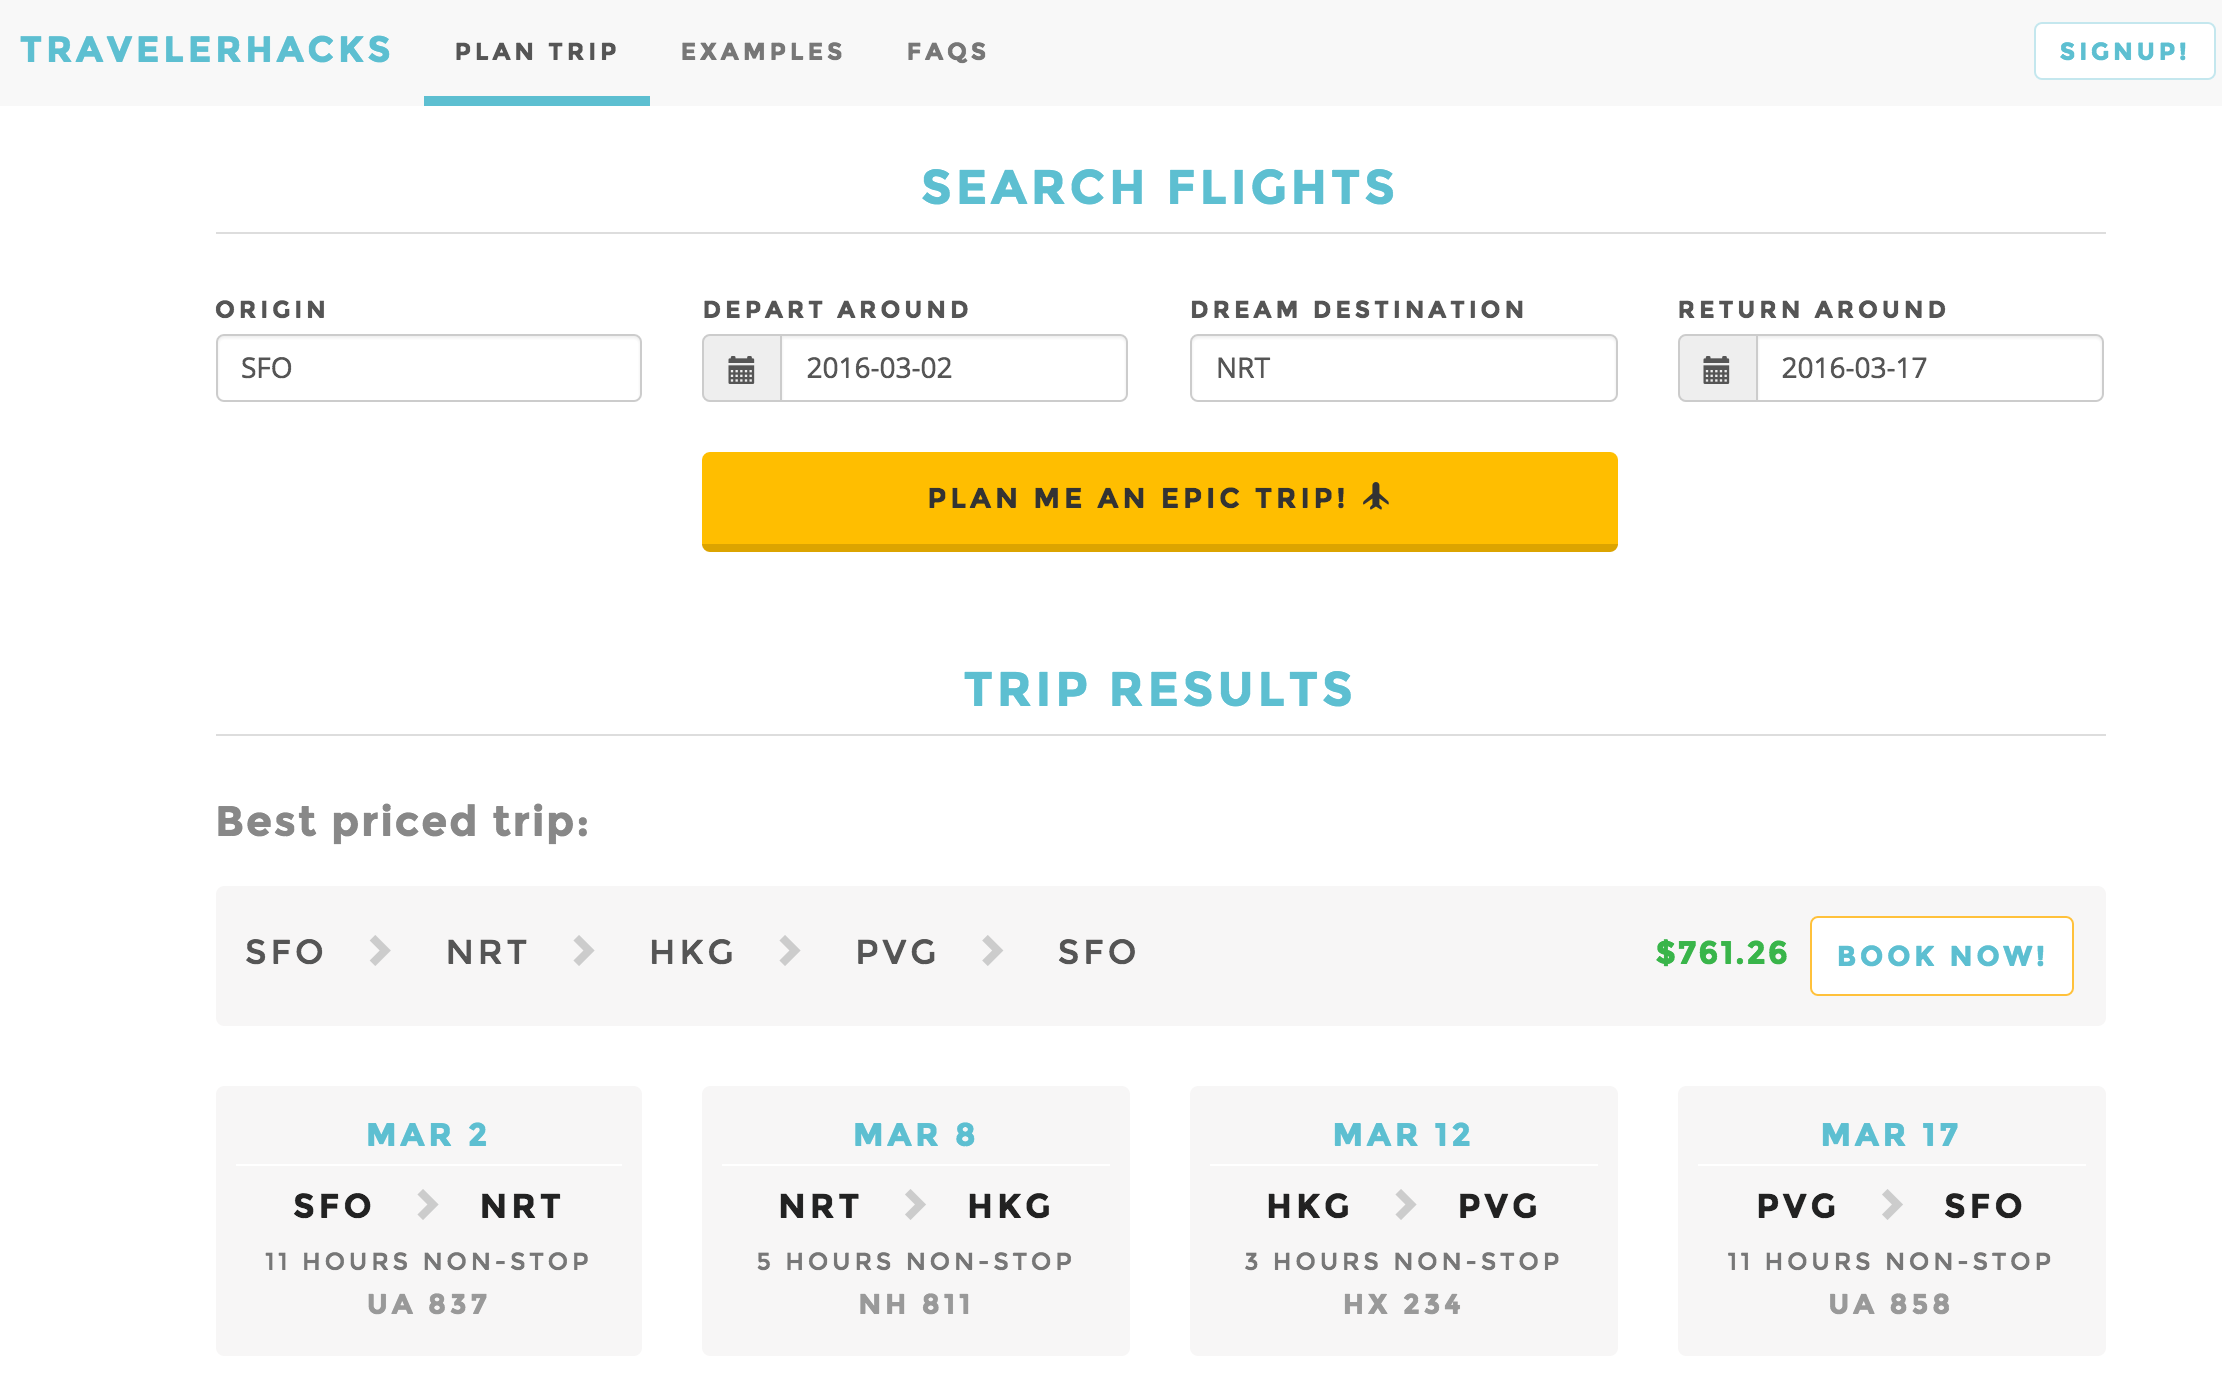The width and height of the screenshot is (2222, 1384).
Task: Click the chevron between NRT and HKG in route summary
Action: 584,951
